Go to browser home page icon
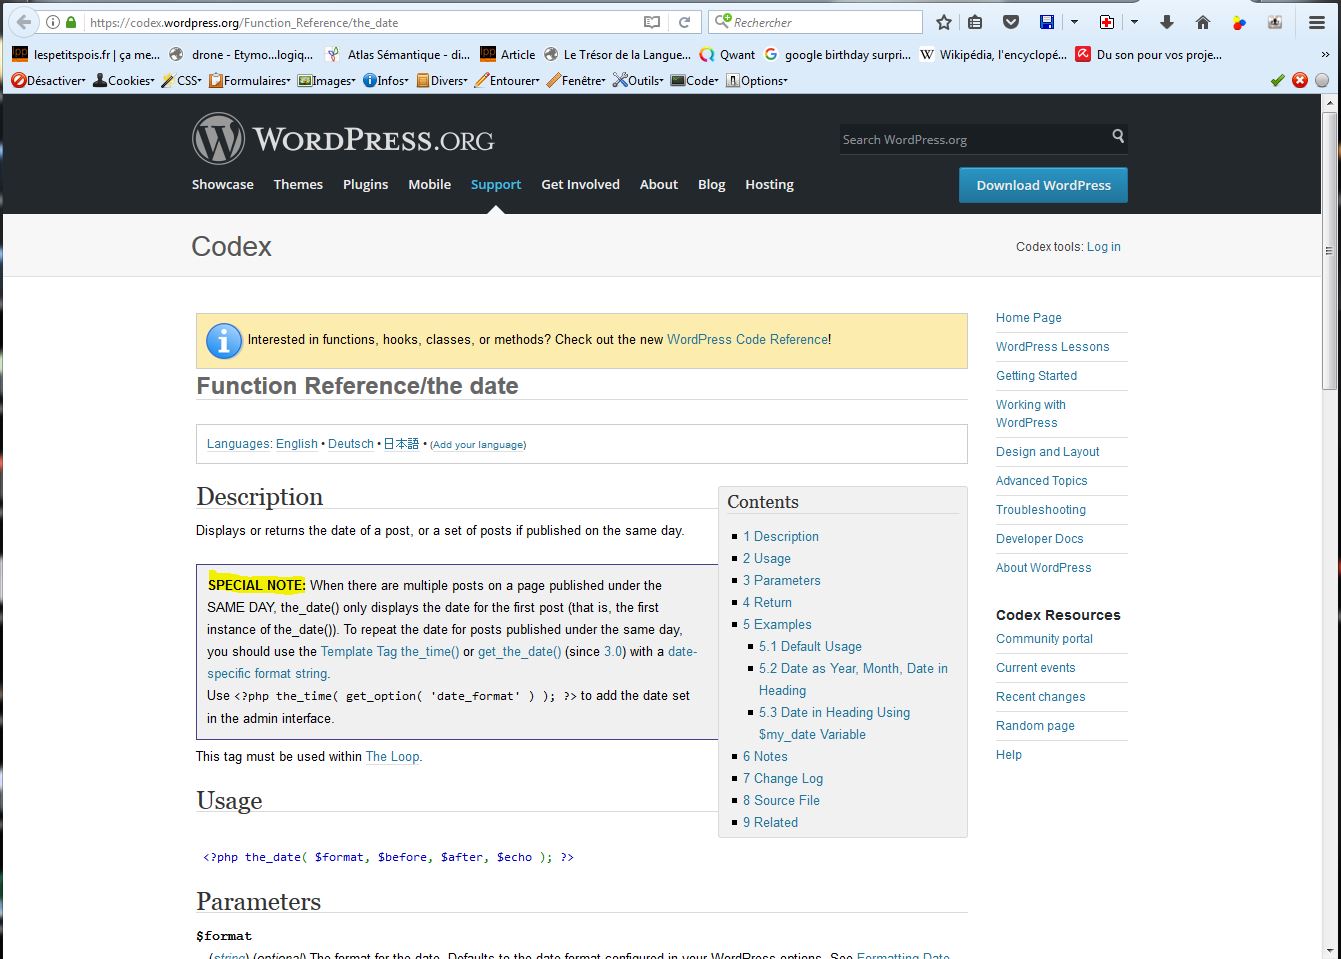 coord(1203,22)
